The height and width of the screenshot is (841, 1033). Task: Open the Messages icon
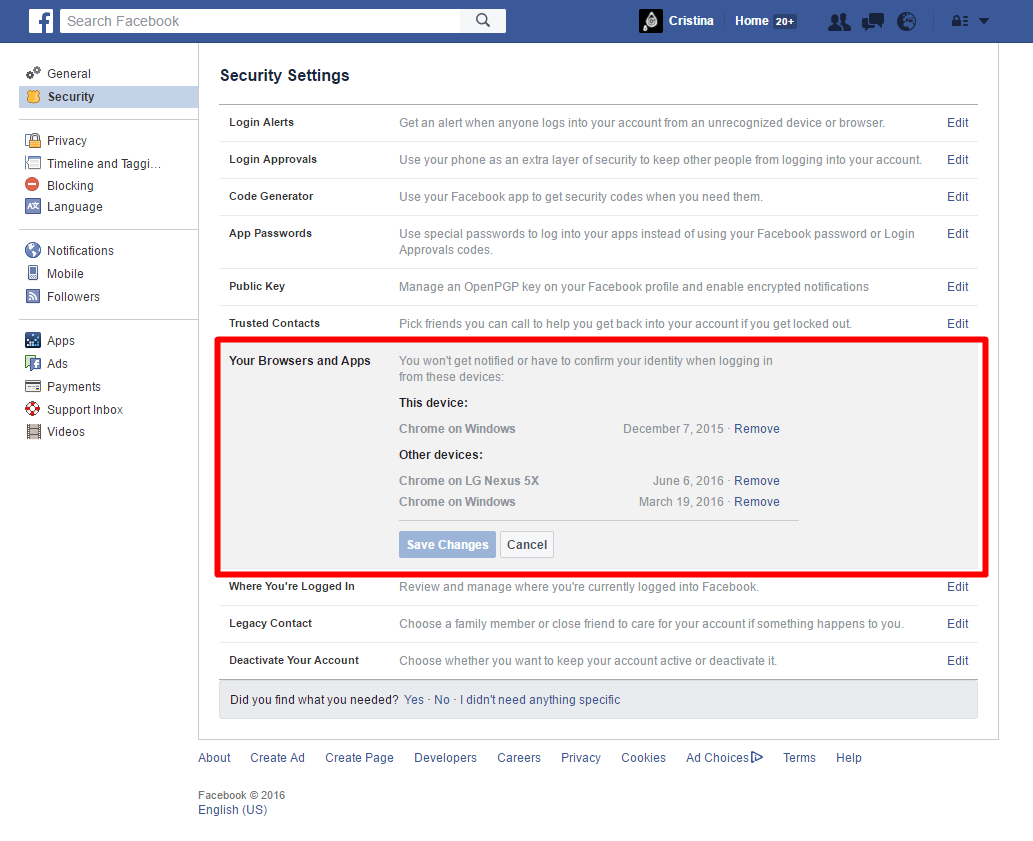(872, 22)
